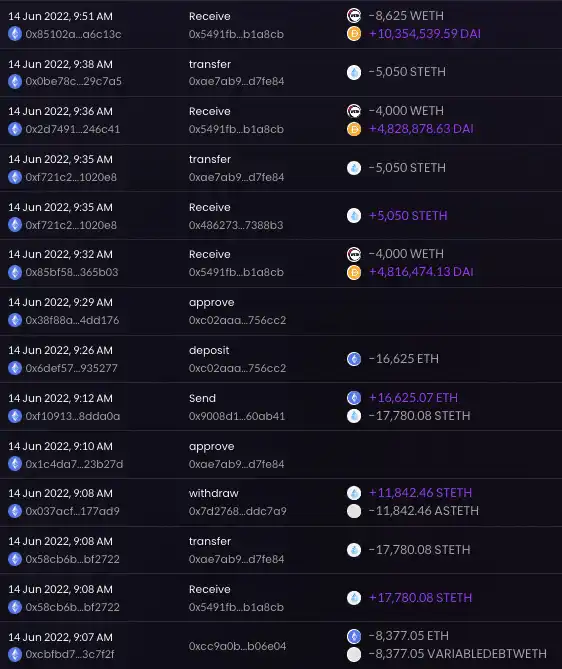This screenshot has height=669, width=562.
Task: Click the ASTETH icon beside -11,842.46 ASTETH
Action: [x=354, y=511]
